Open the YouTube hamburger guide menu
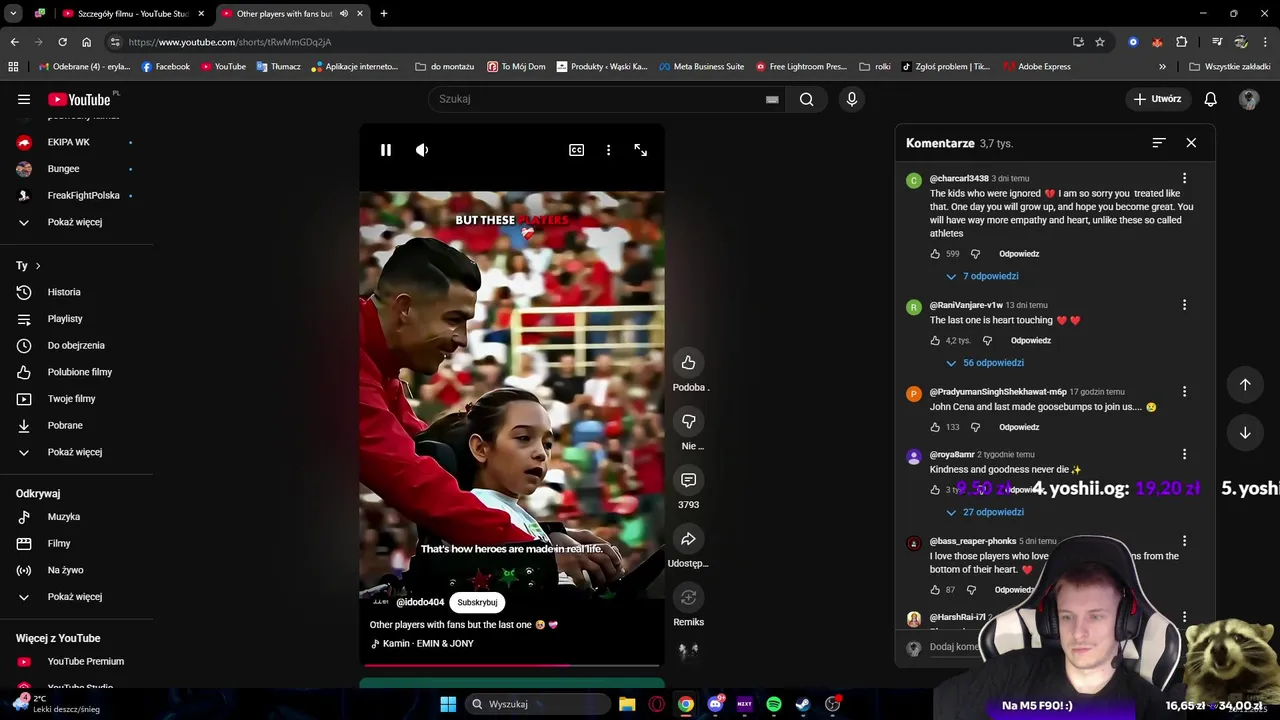The width and height of the screenshot is (1280, 720). coord(24,99)
